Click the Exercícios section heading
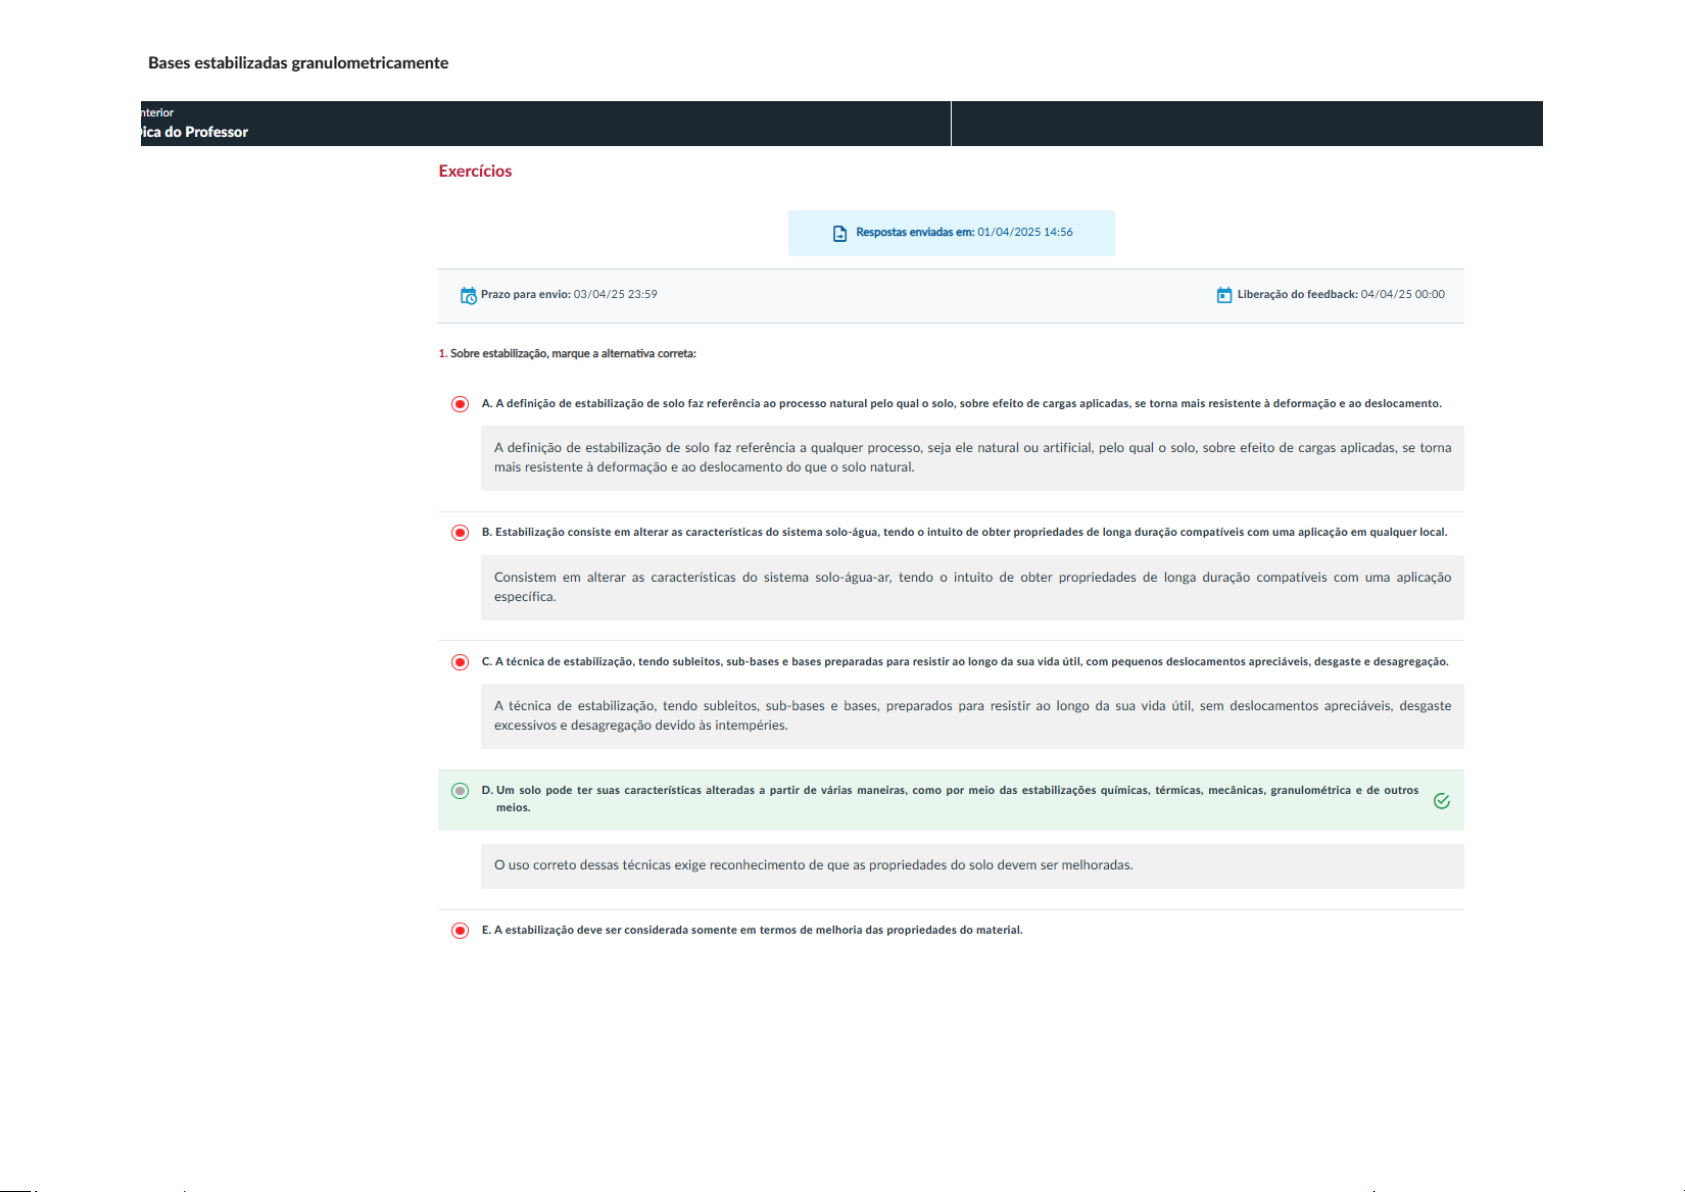 475,171
